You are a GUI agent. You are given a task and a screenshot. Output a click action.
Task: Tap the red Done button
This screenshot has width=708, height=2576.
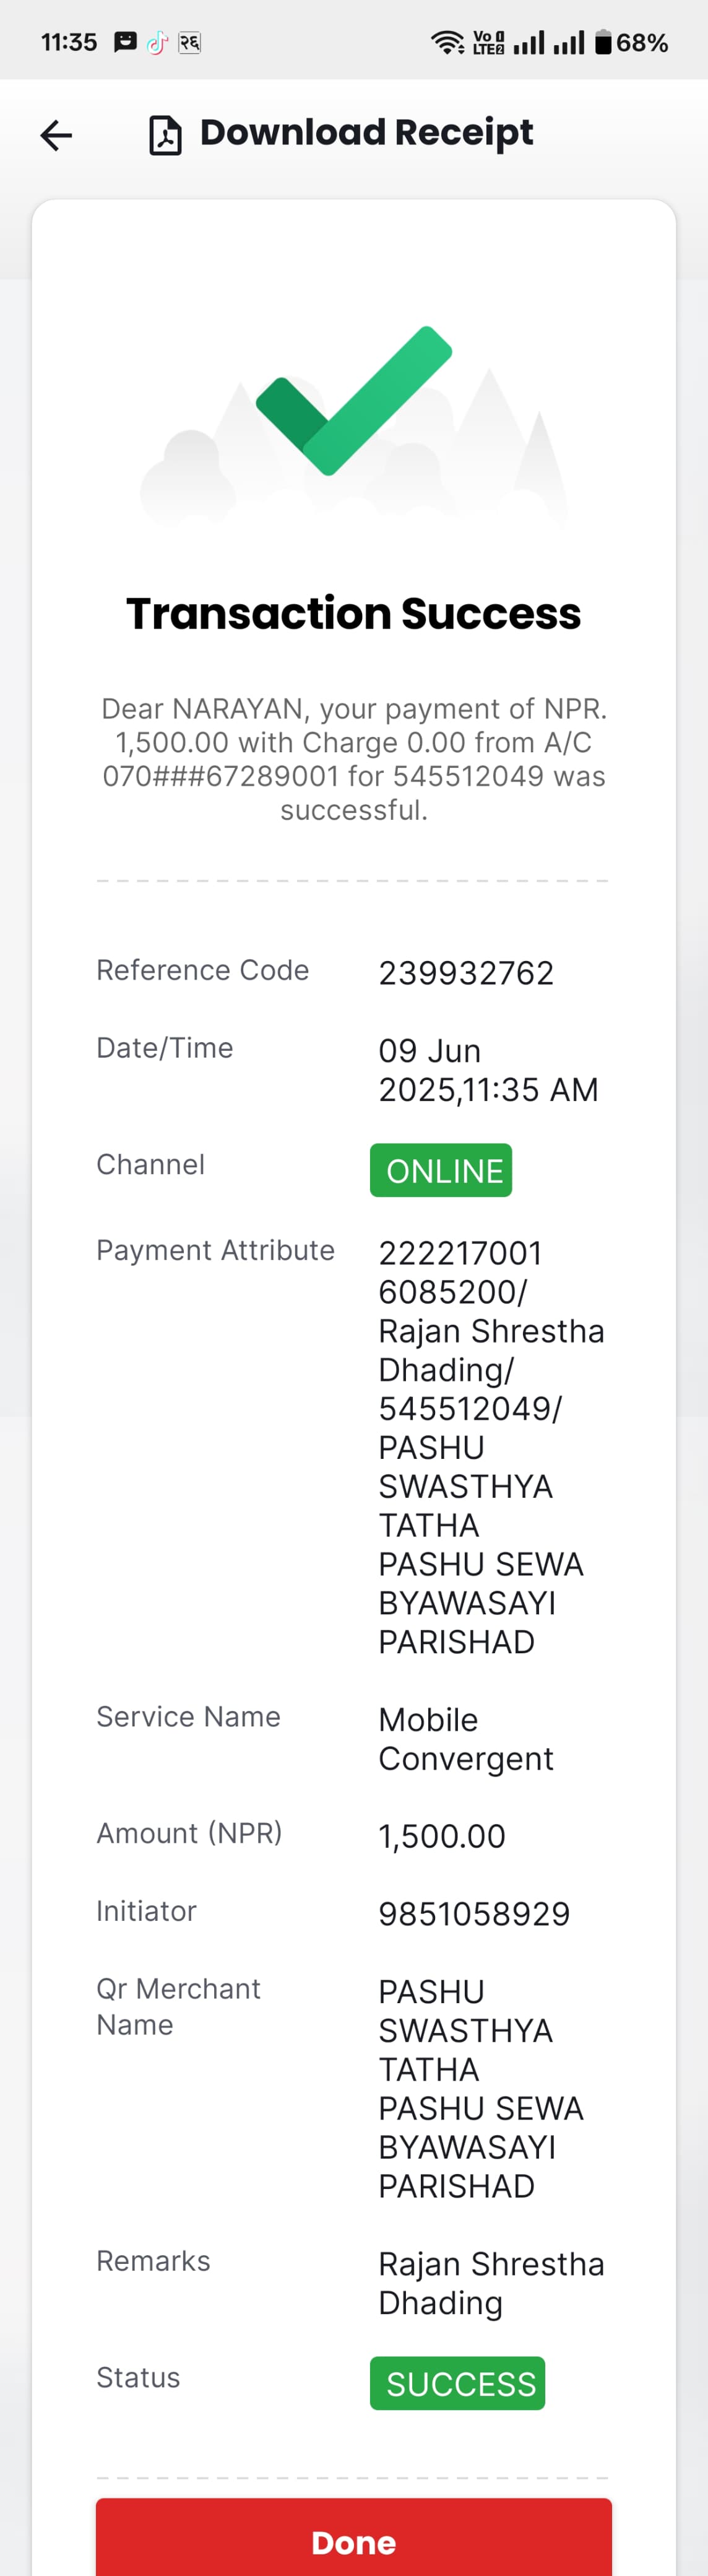click(354, 2537)
